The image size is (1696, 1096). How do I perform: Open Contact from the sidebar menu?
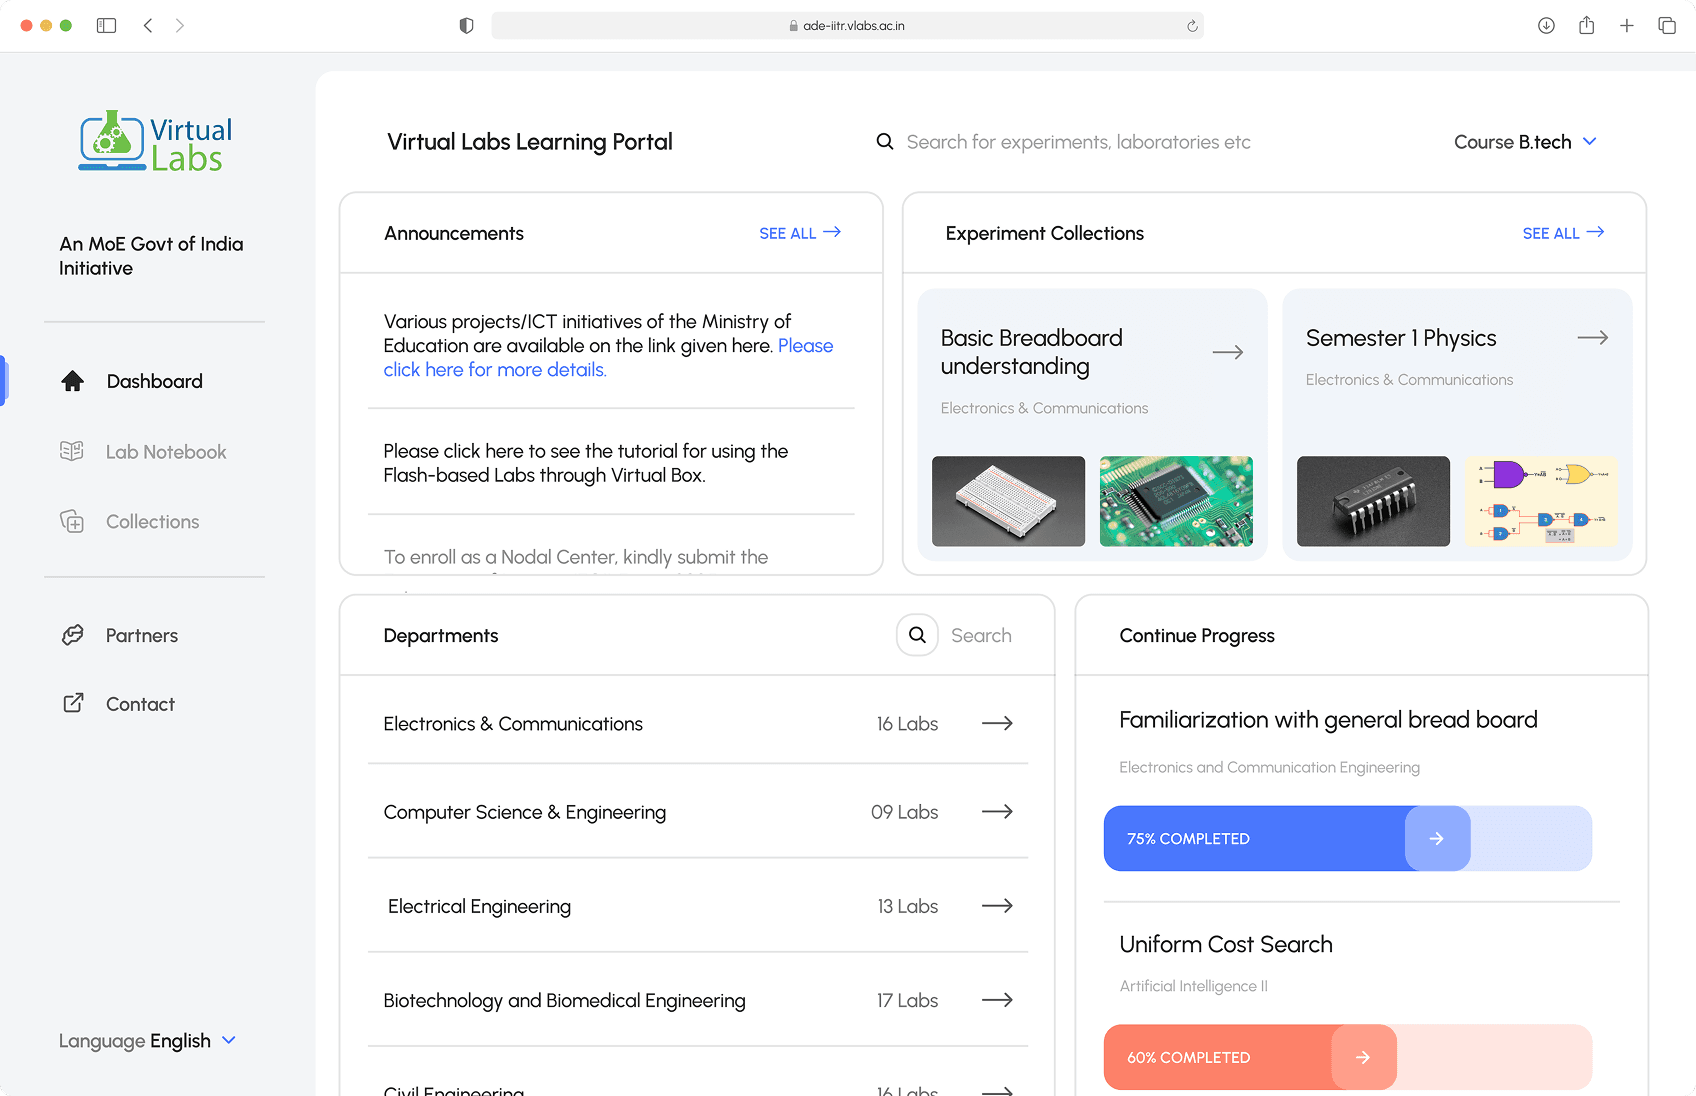(x=140, y=703)
